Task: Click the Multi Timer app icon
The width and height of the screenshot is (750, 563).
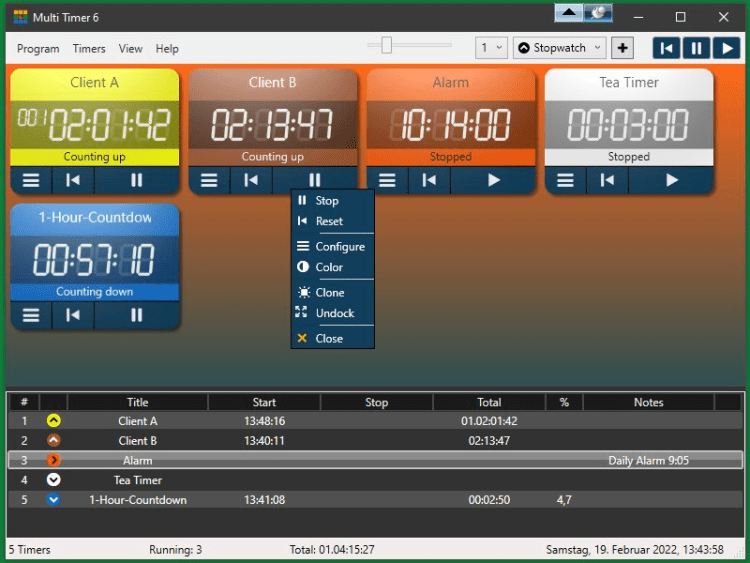Action: coord(21,17)
